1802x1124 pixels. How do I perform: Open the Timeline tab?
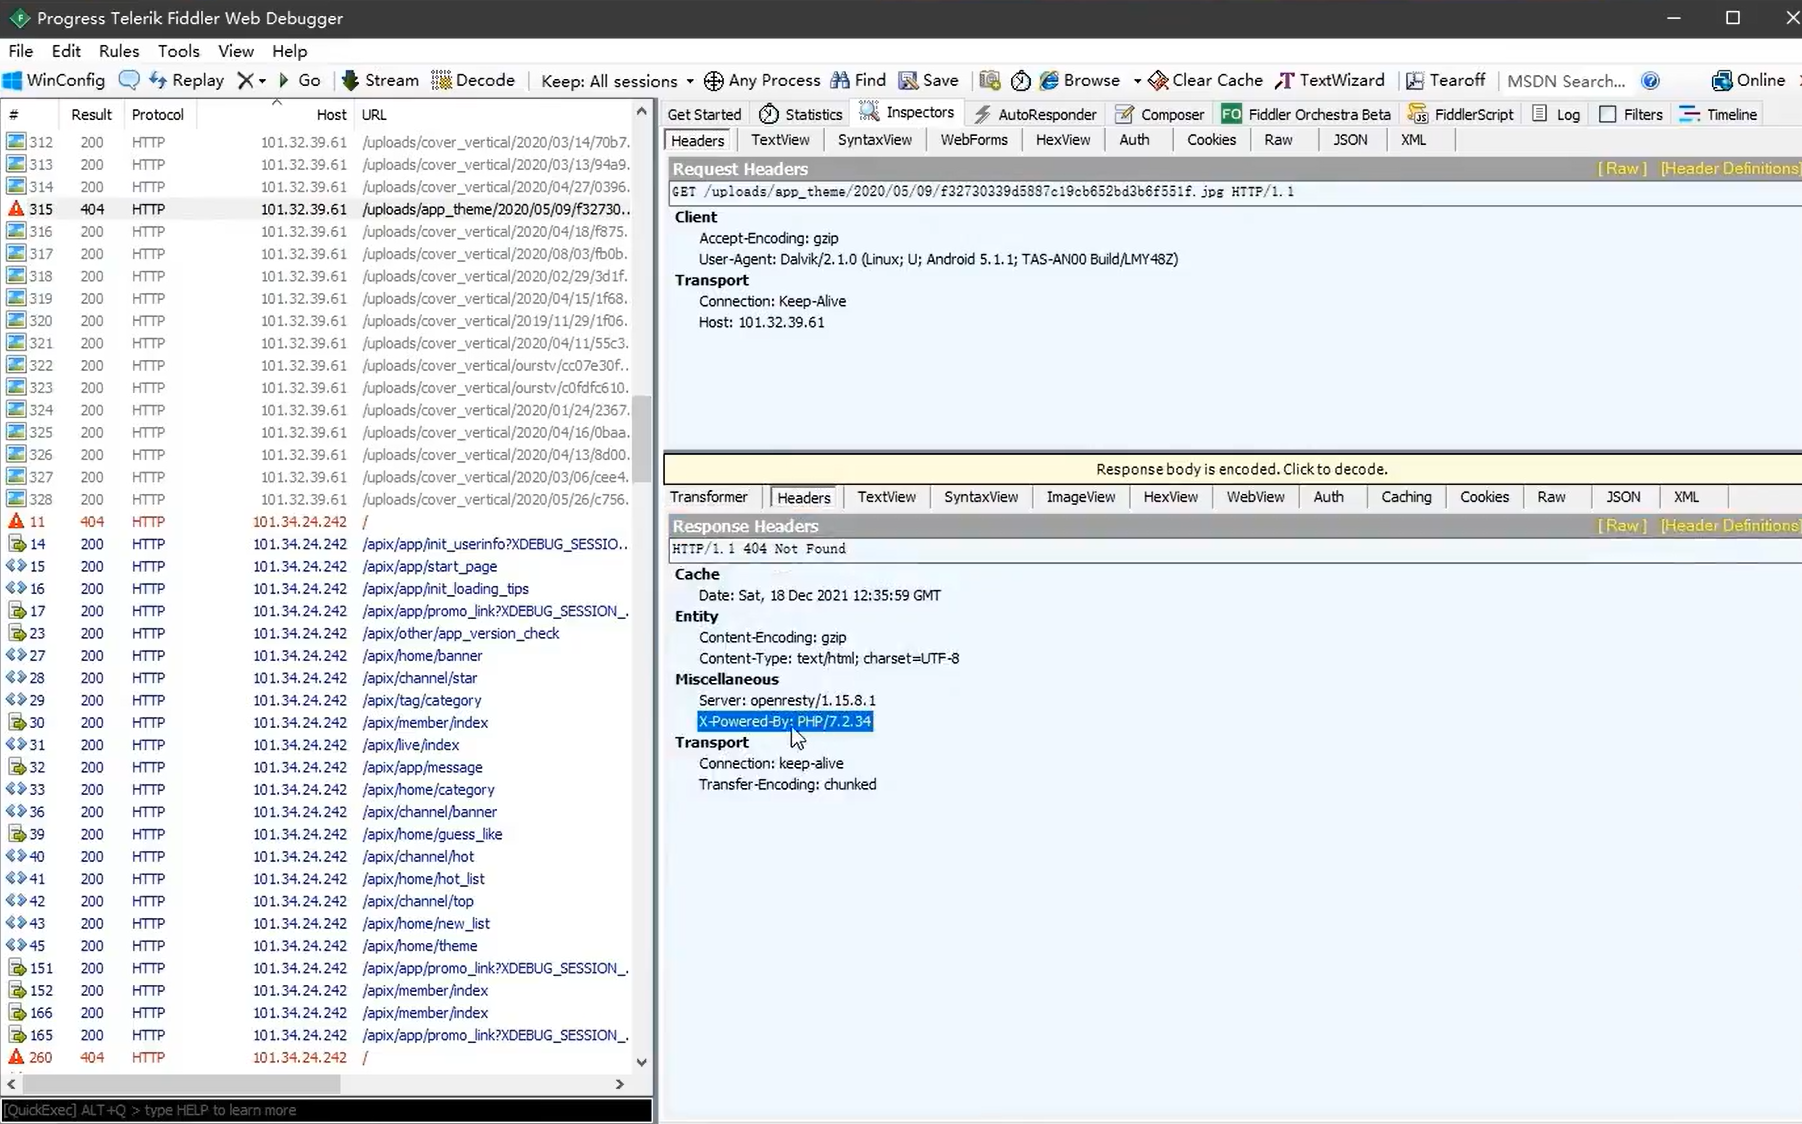click(x=1718, y=114)
